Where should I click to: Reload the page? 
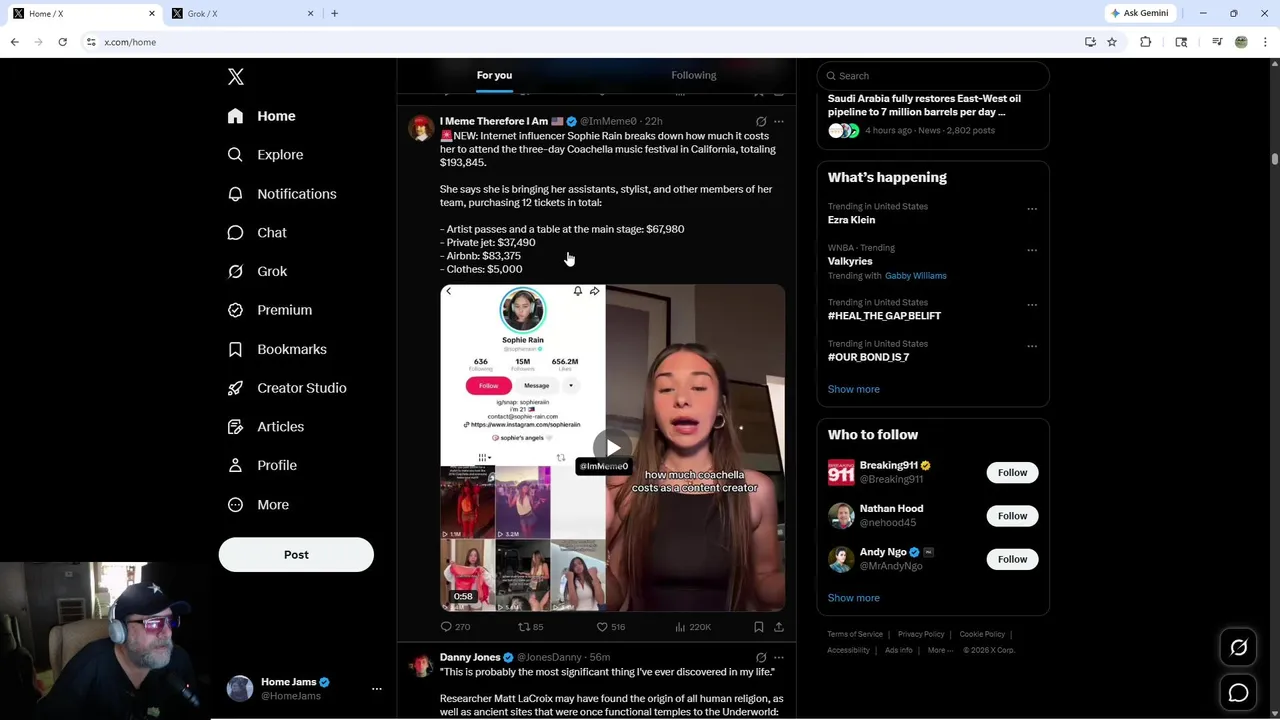[x=62, y=42]
